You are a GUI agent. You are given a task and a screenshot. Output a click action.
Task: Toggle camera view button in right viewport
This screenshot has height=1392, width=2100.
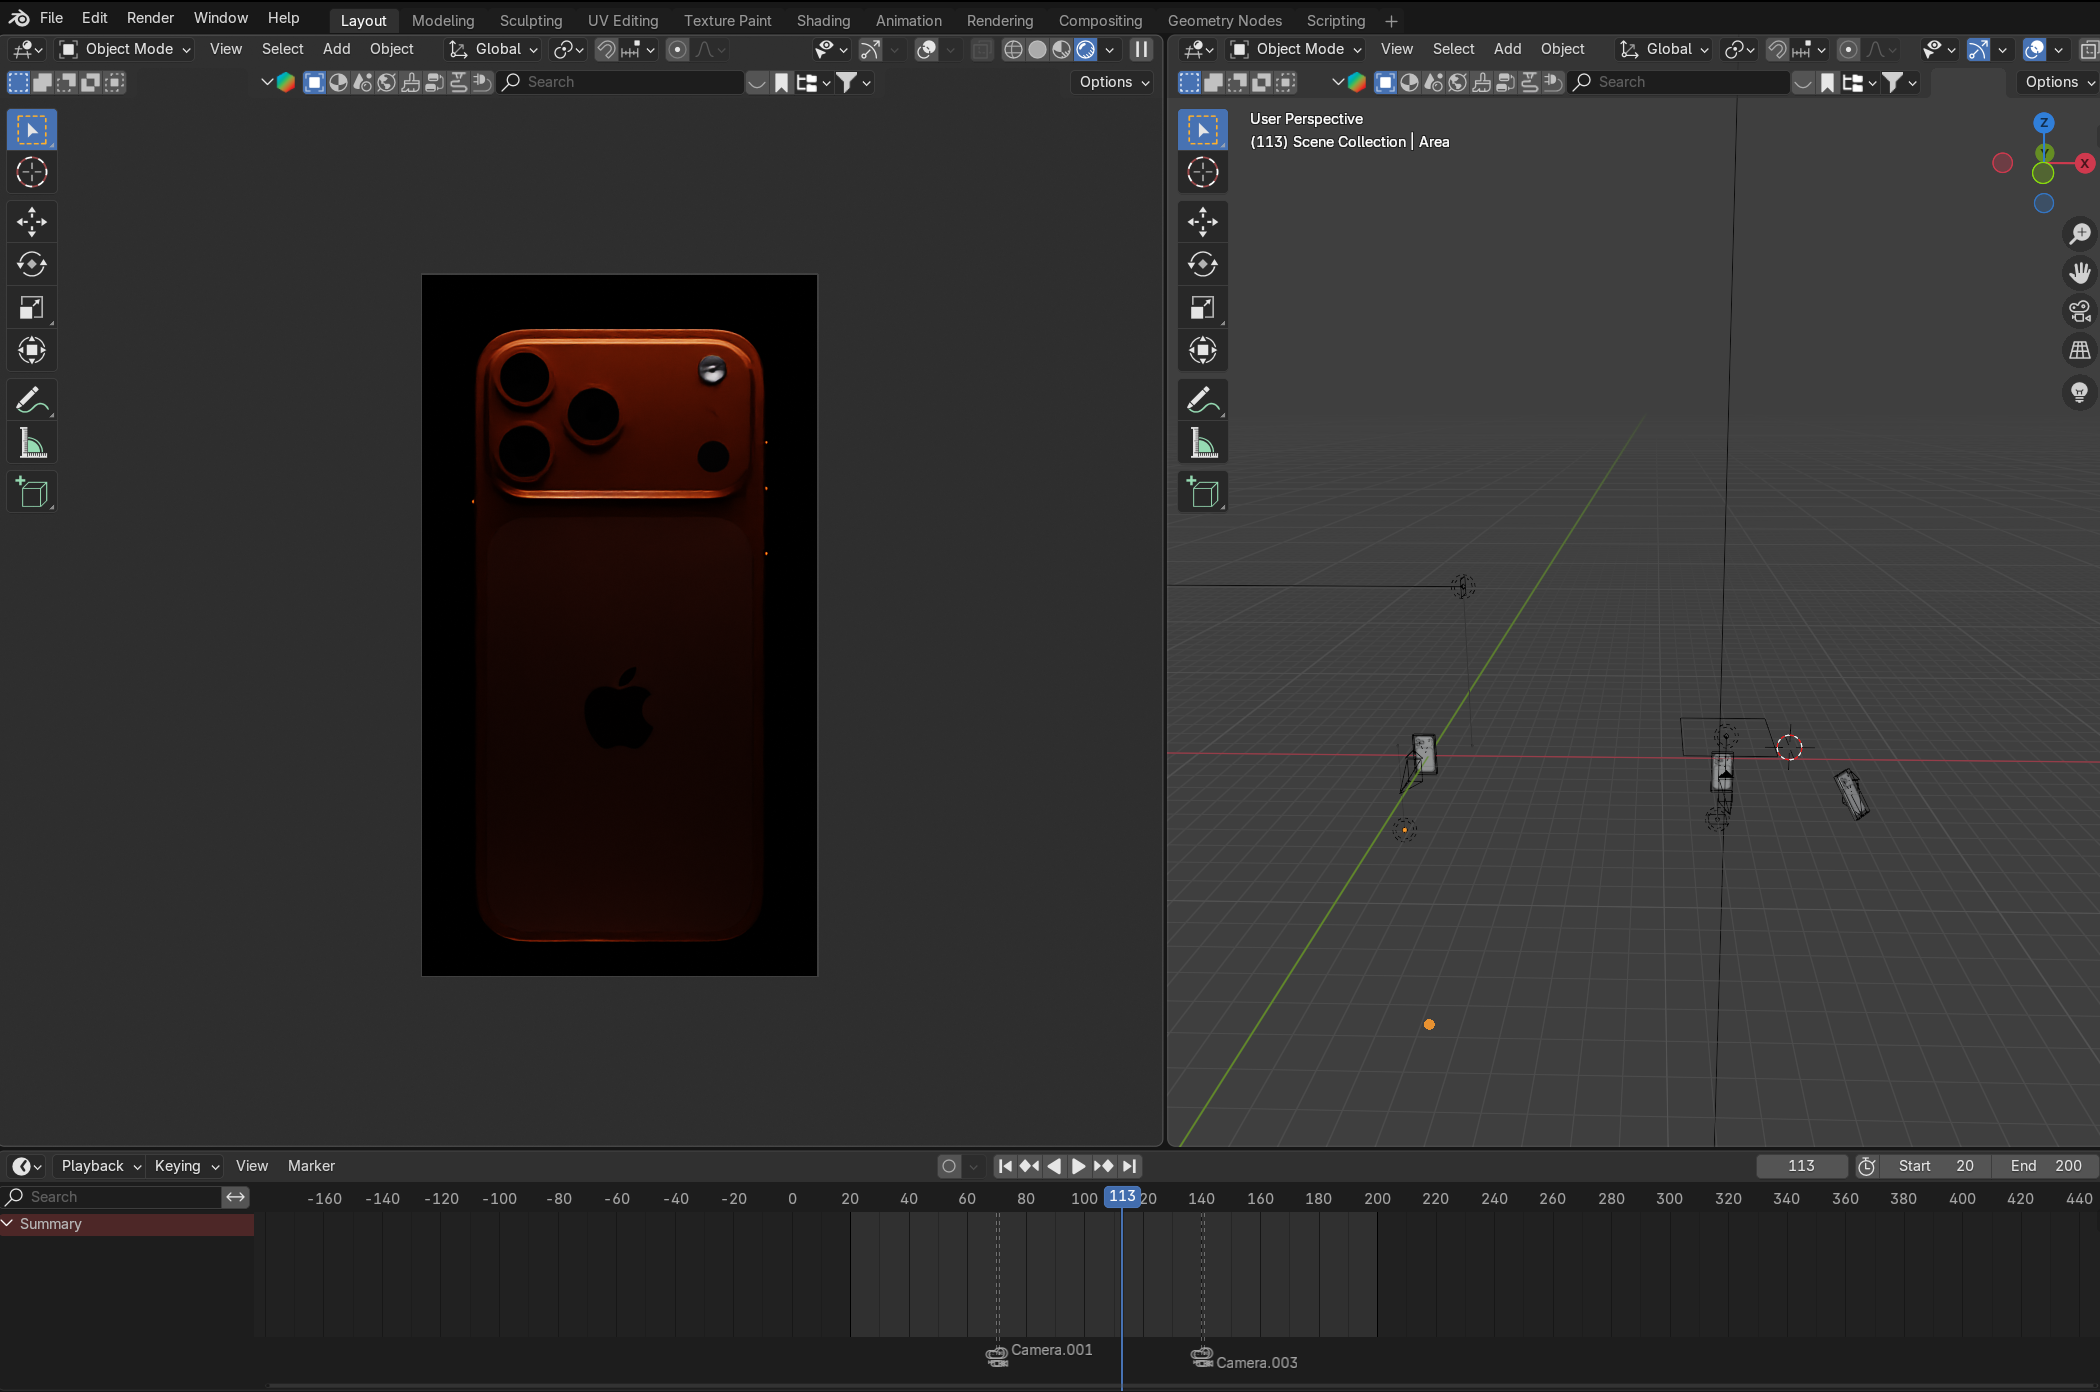click(2080, 312)
